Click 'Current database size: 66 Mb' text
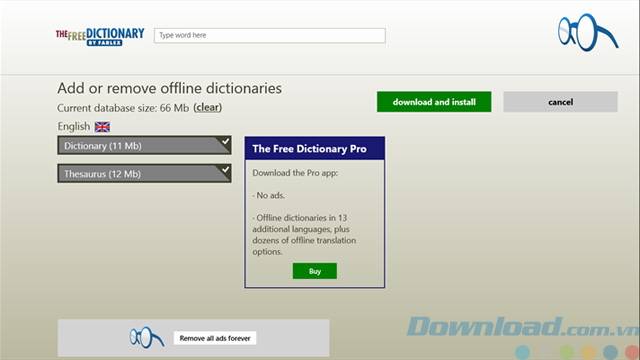 (123, 108)
